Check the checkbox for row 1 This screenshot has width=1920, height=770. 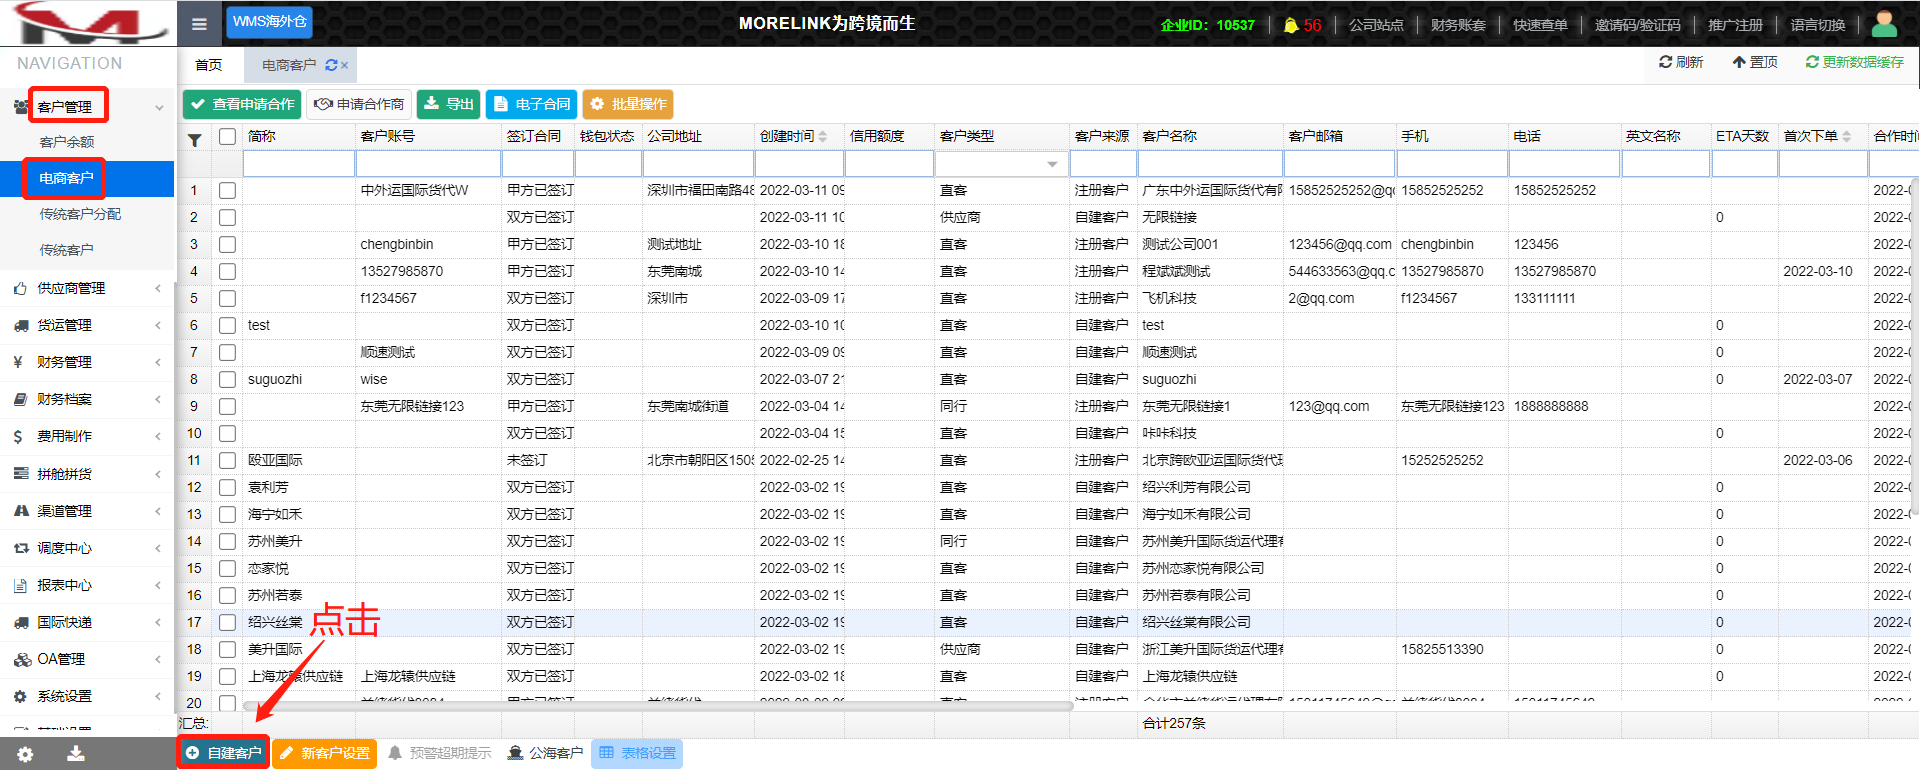point(227,190)
